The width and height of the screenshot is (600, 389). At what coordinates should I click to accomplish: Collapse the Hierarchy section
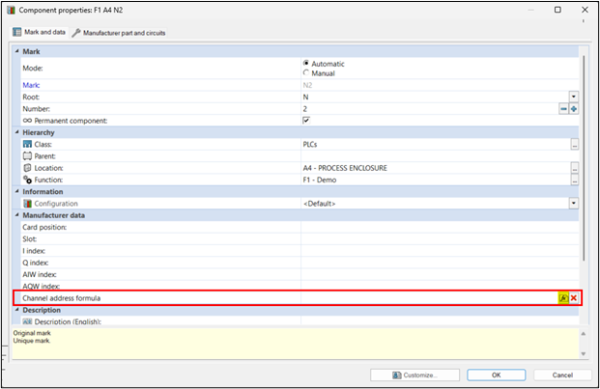click(x=17, y=132)
